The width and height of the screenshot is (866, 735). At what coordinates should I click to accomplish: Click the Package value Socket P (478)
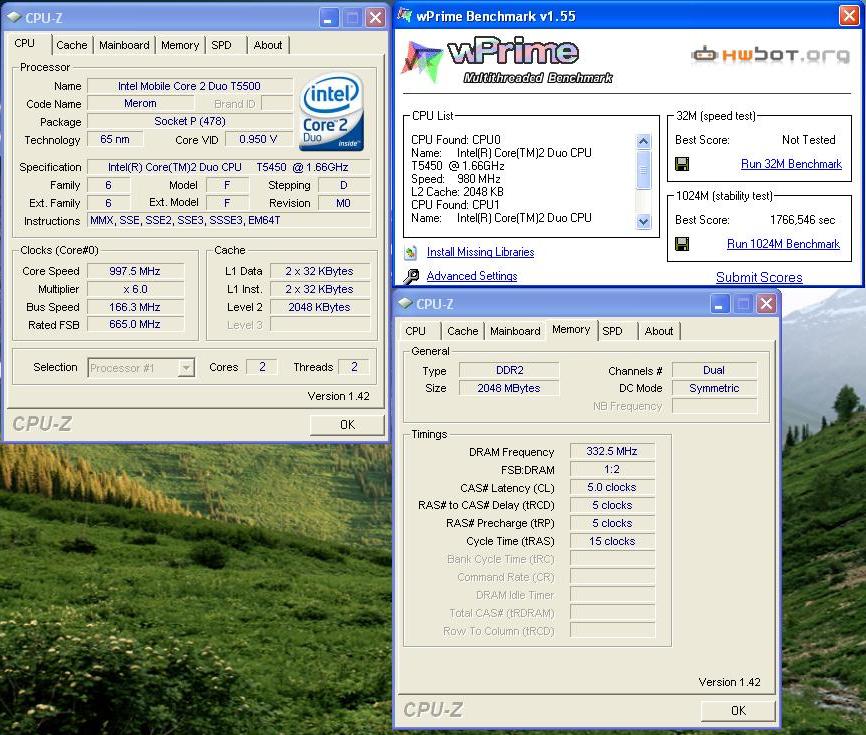(x=189, y=121)
